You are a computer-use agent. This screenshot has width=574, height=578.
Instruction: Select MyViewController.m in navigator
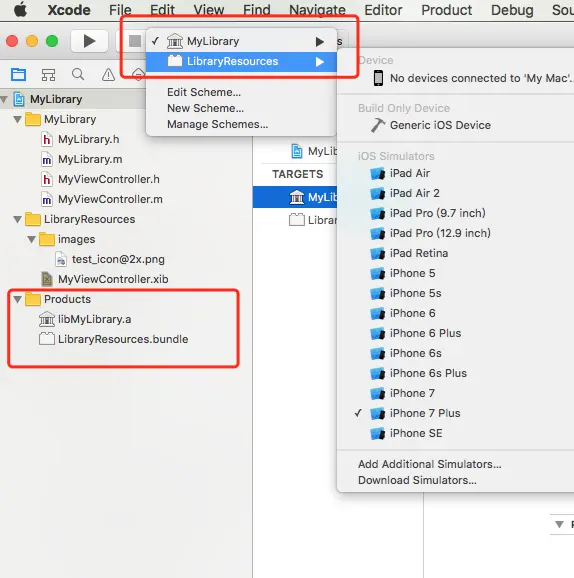110,199
